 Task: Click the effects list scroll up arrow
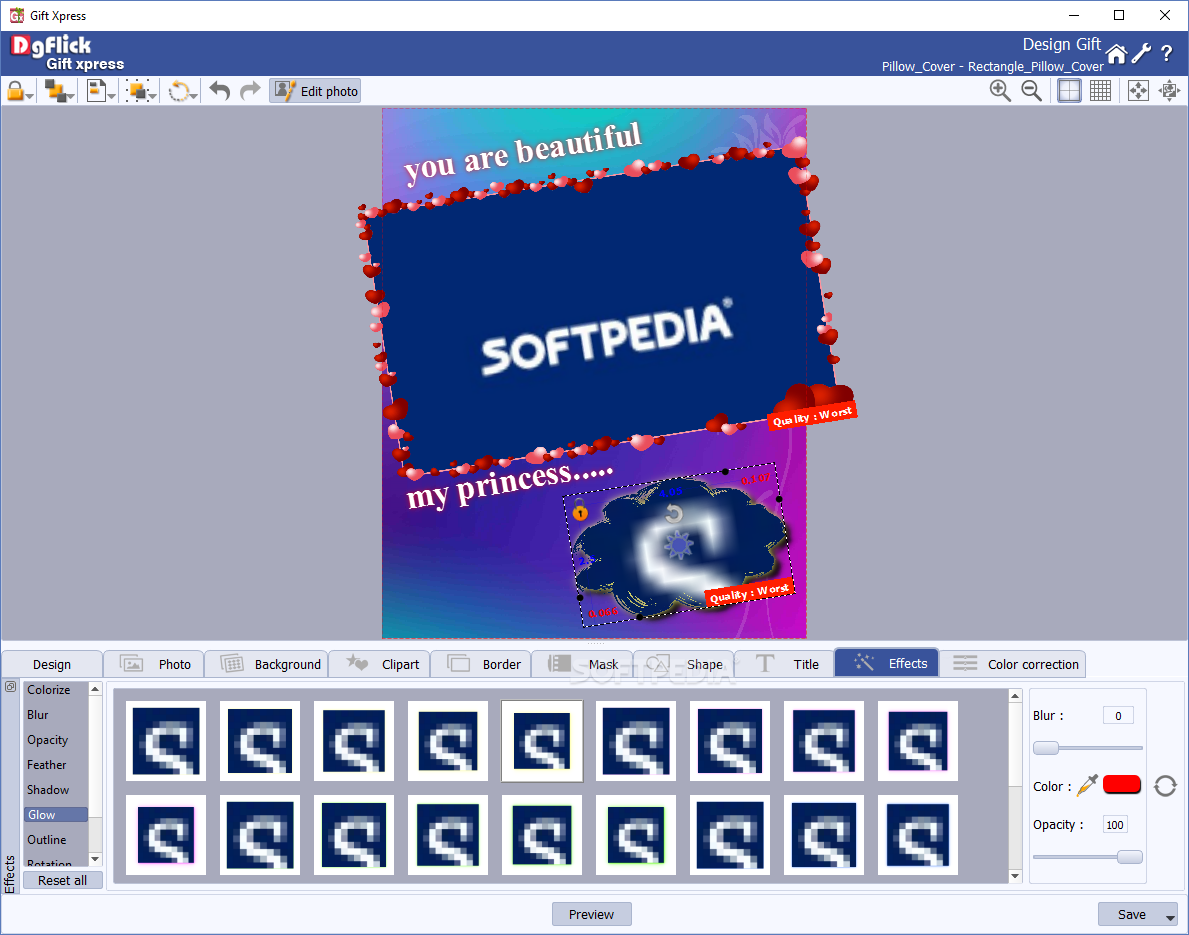click(x=95, y=689)
